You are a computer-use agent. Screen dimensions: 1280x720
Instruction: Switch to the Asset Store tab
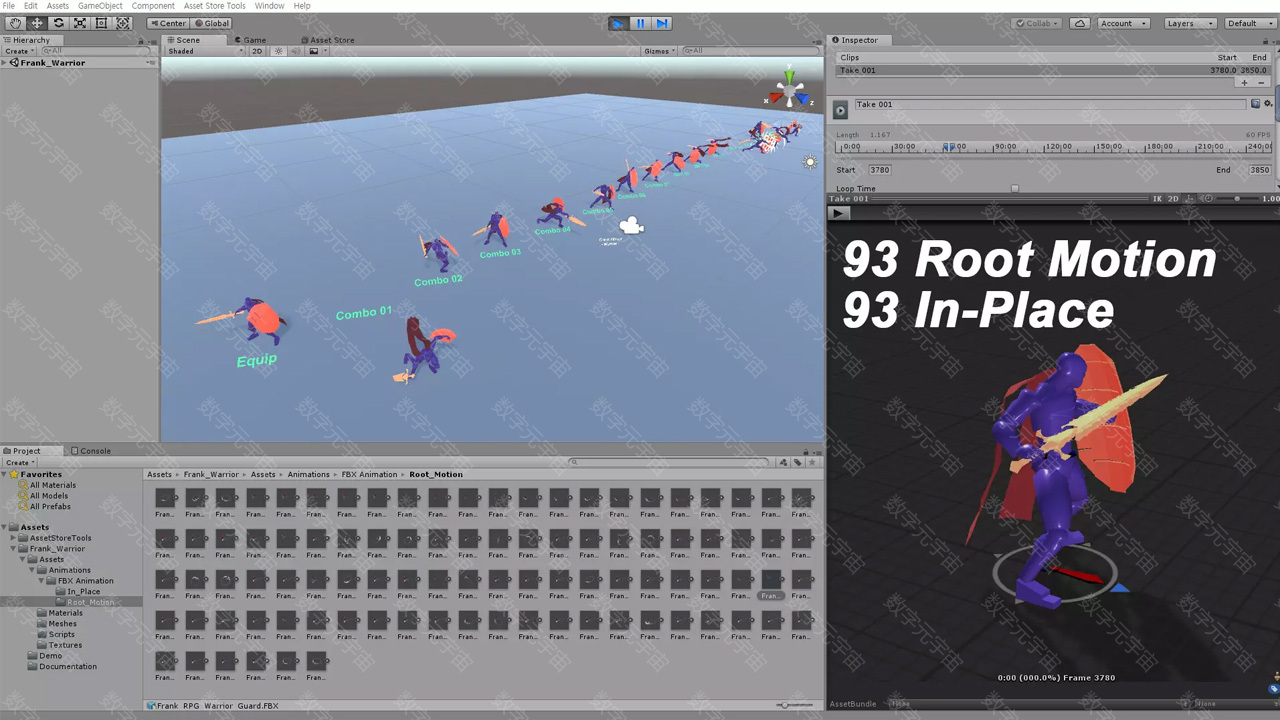(328, 40)
